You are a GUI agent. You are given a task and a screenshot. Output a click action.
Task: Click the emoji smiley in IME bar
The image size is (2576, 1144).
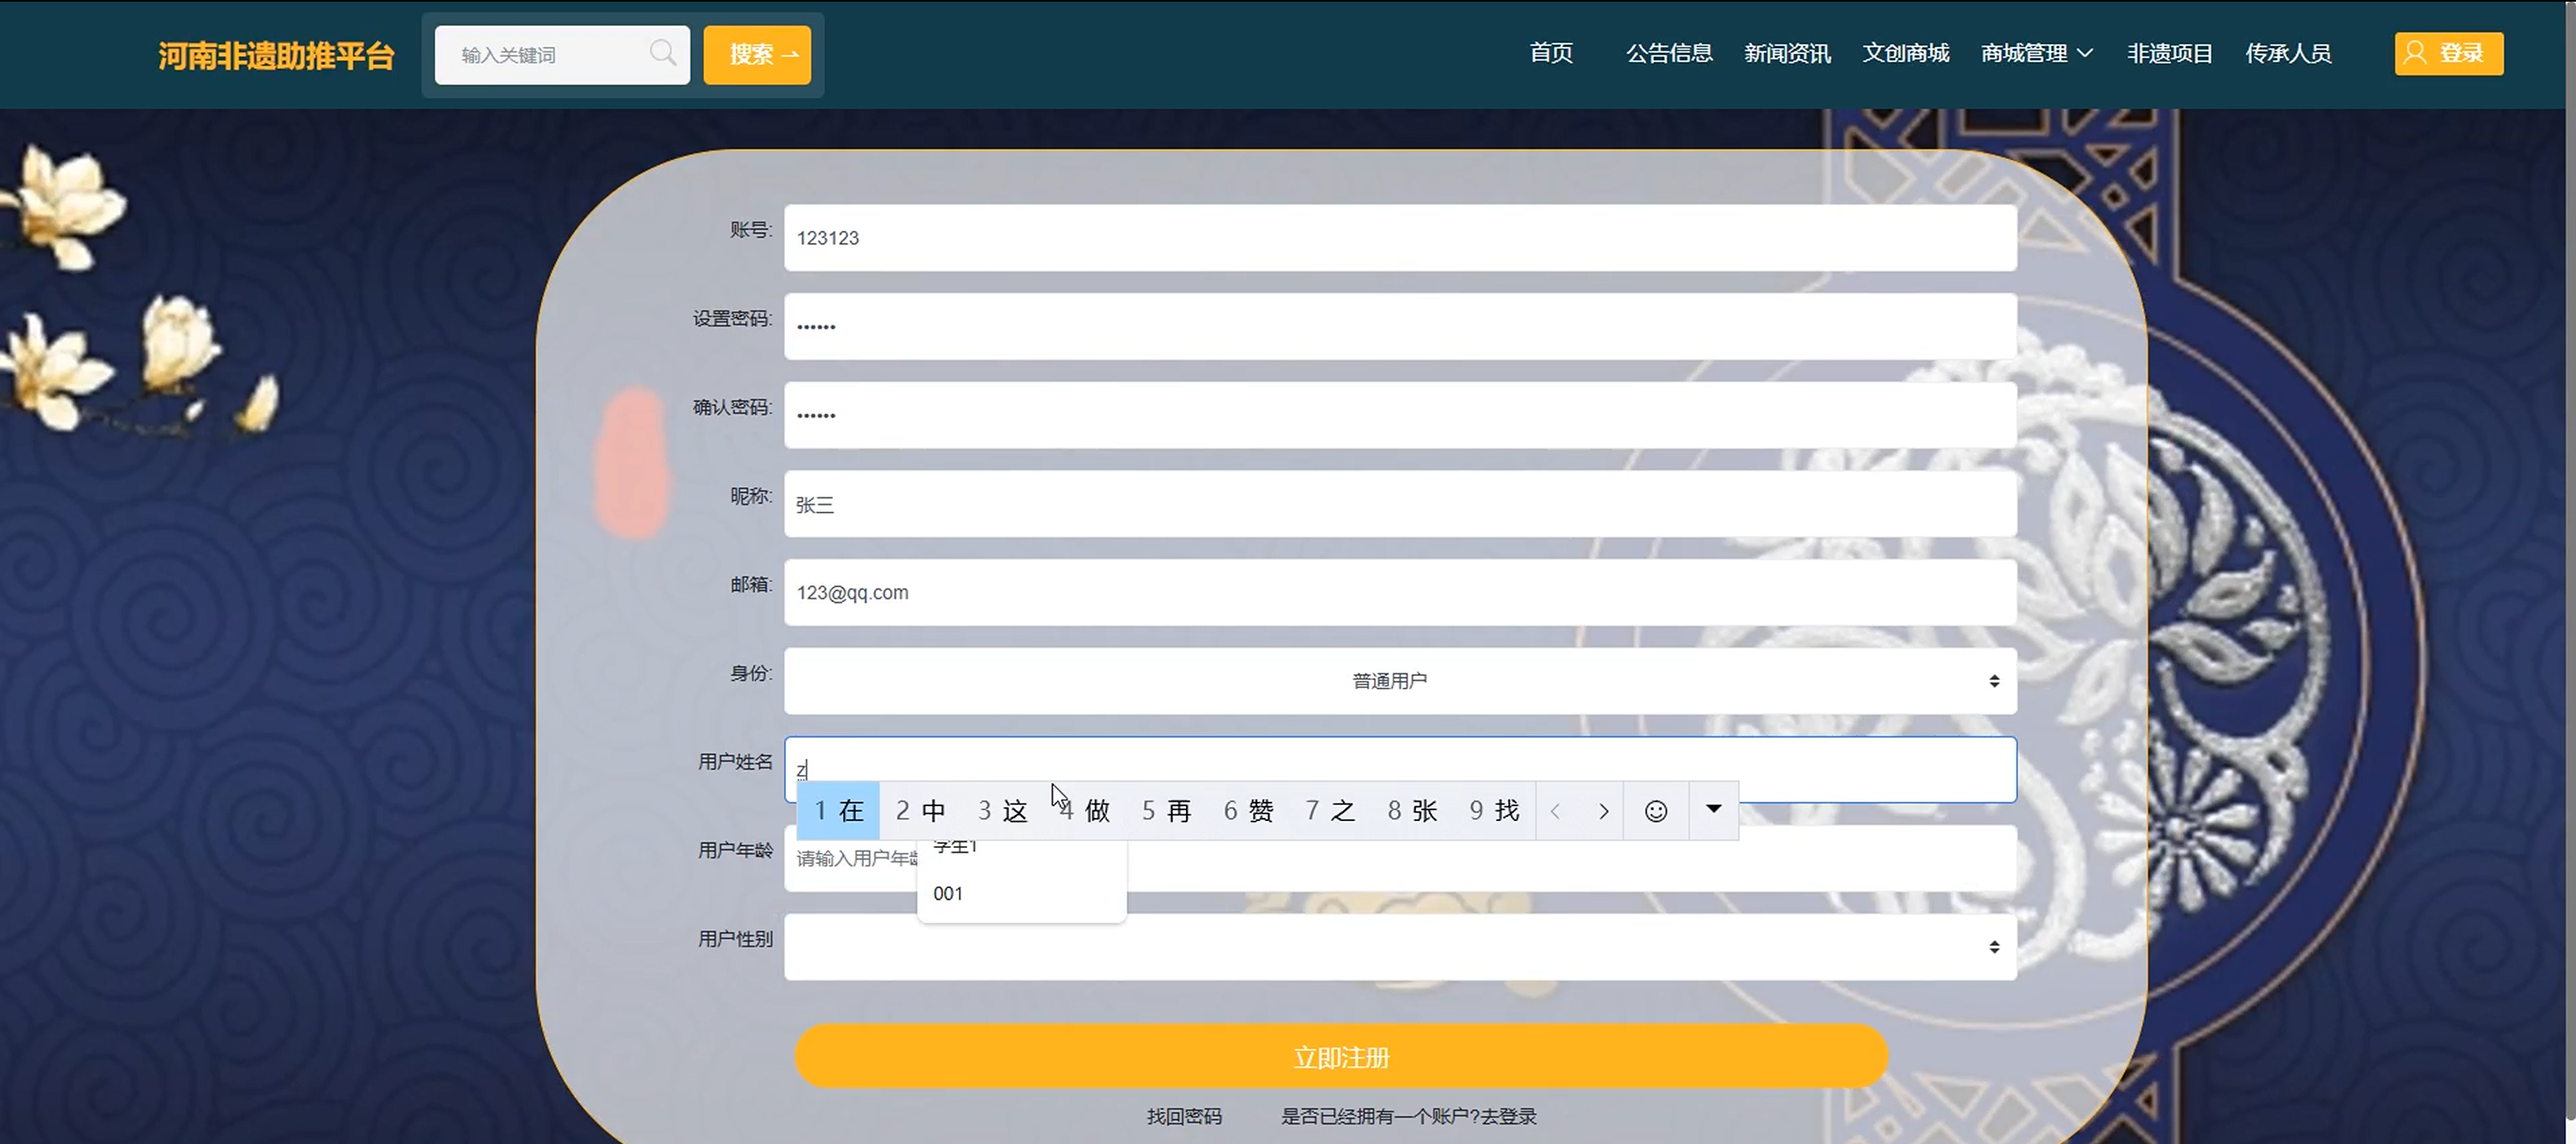click(x=1655, y=811)
